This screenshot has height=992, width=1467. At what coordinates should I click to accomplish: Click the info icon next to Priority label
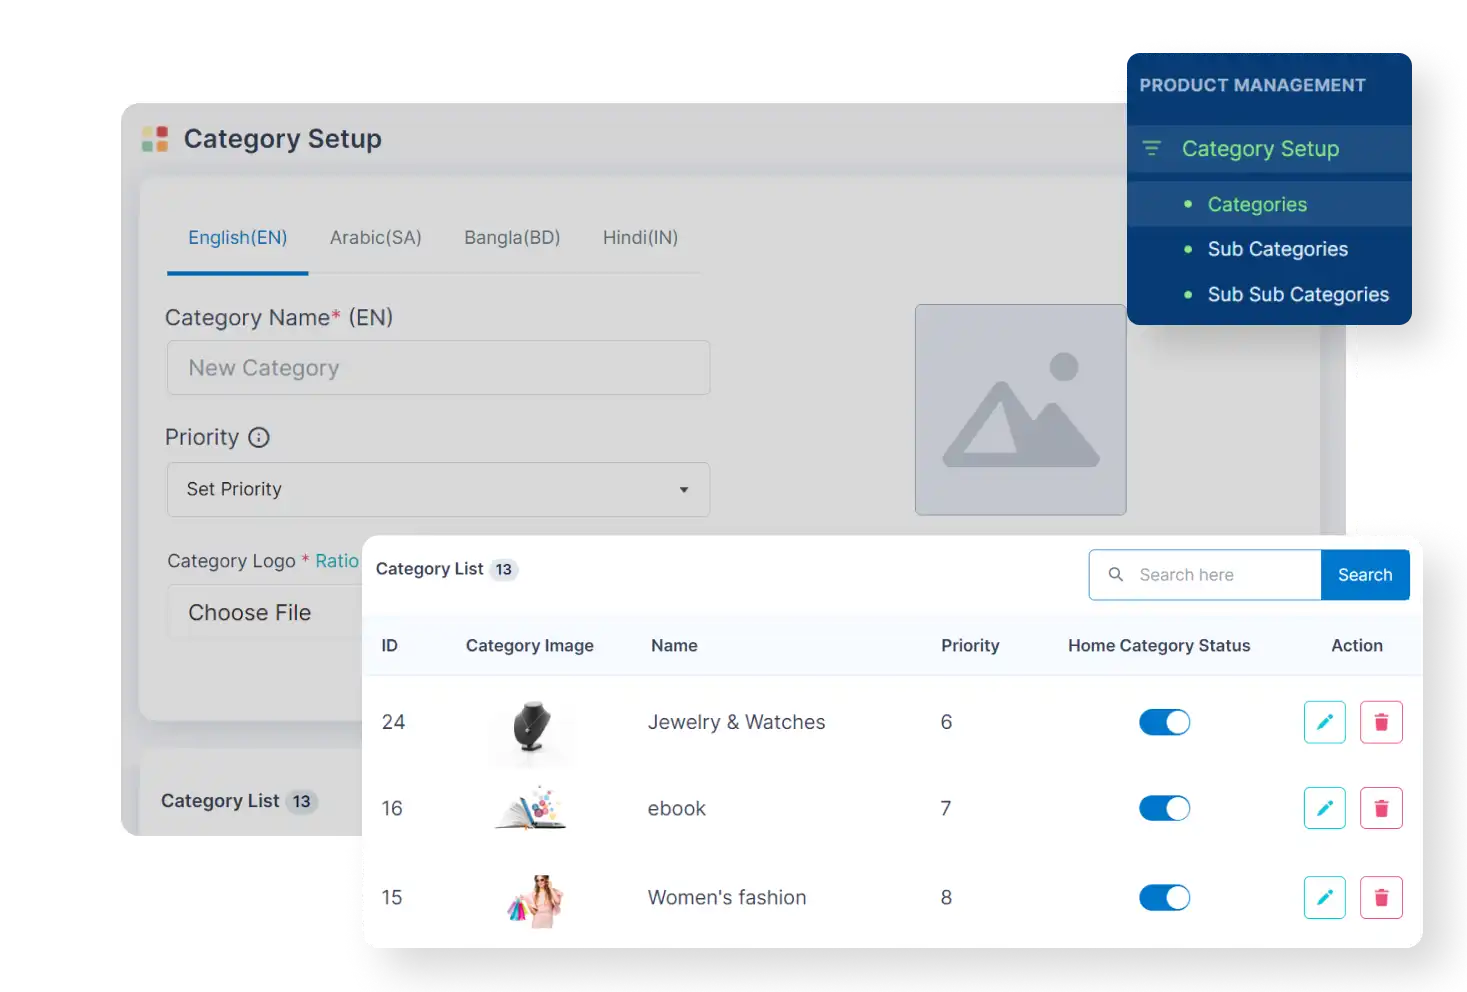(x=259, y=437)
